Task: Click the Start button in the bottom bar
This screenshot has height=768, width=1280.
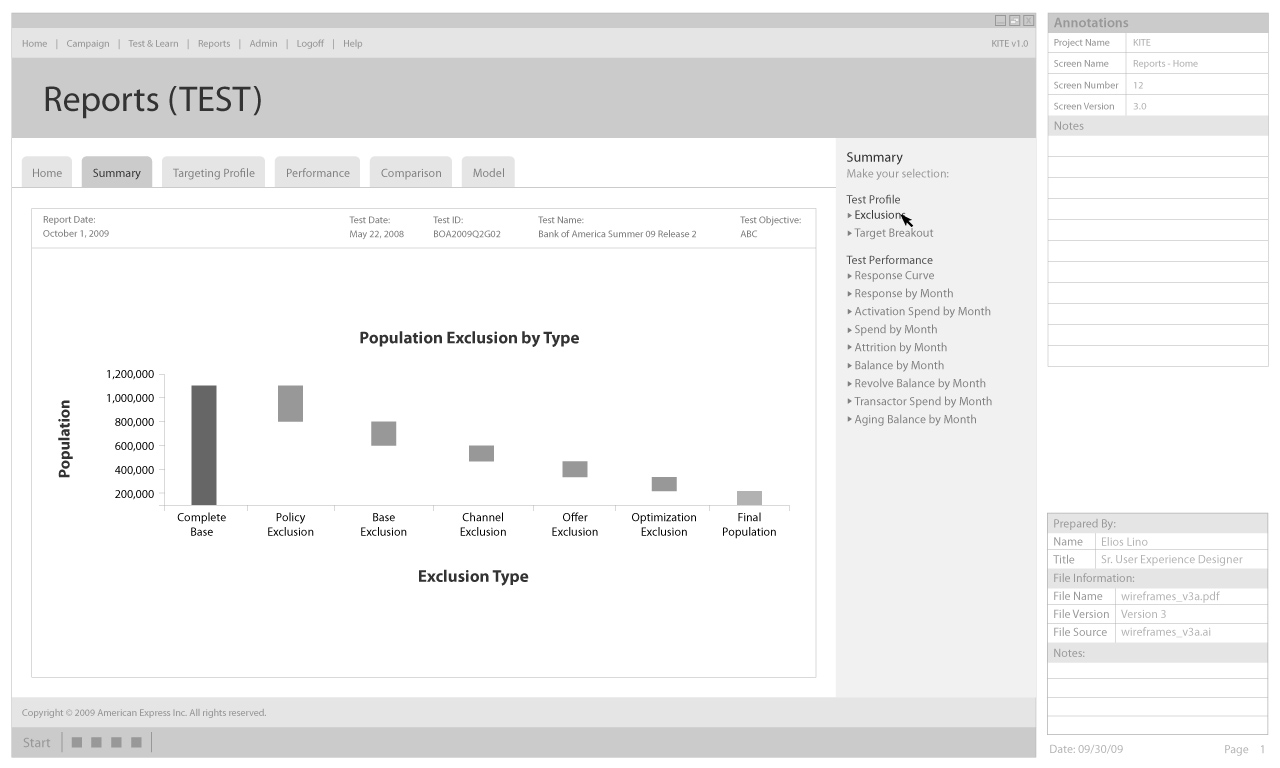Action: 37,742
